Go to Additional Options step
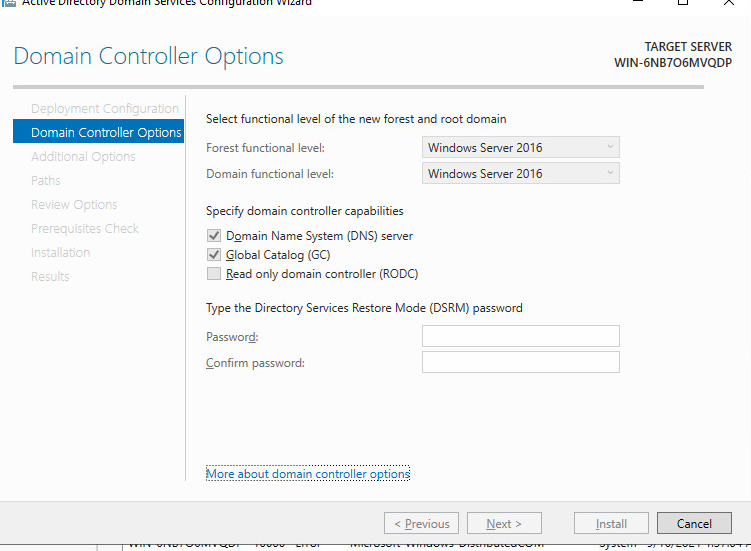751x551 pixels. (x=83, y=157)
